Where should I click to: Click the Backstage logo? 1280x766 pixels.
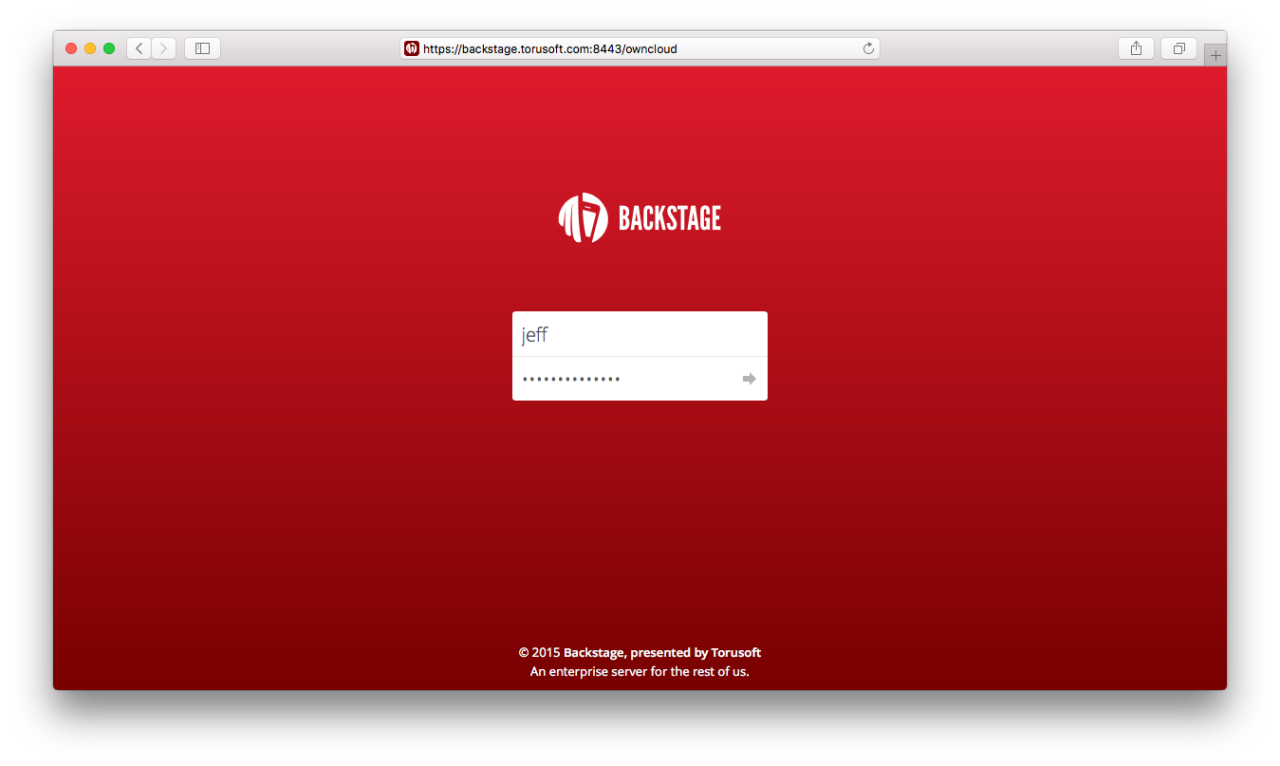[x=640, y=218]
